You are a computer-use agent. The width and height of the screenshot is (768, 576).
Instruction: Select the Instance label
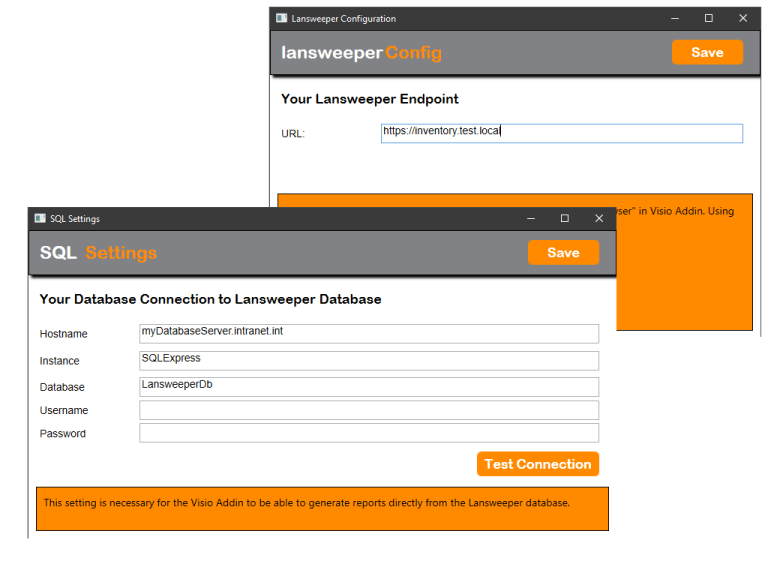(x=59, y=361)
